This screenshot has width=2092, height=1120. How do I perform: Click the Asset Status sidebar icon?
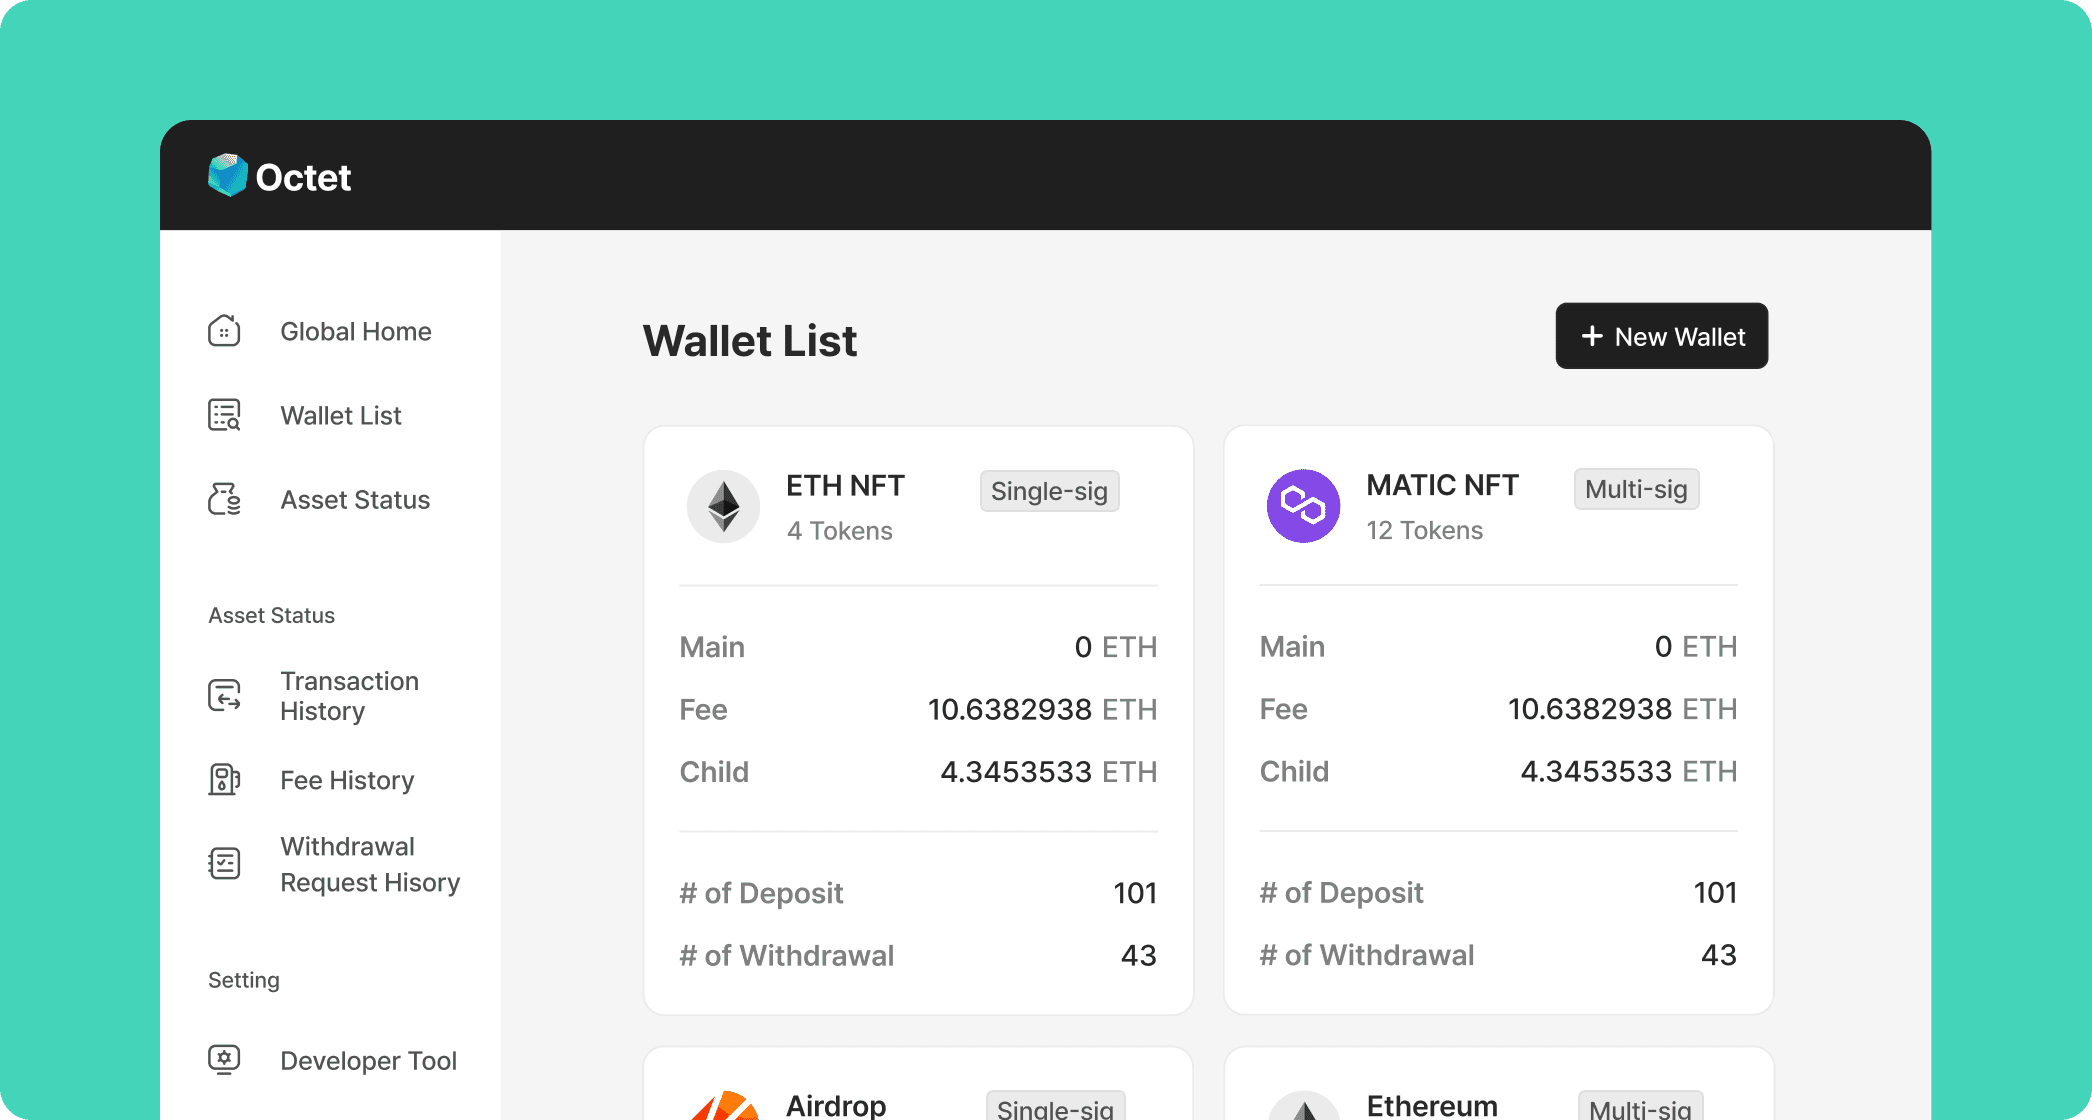click(224, 497)
